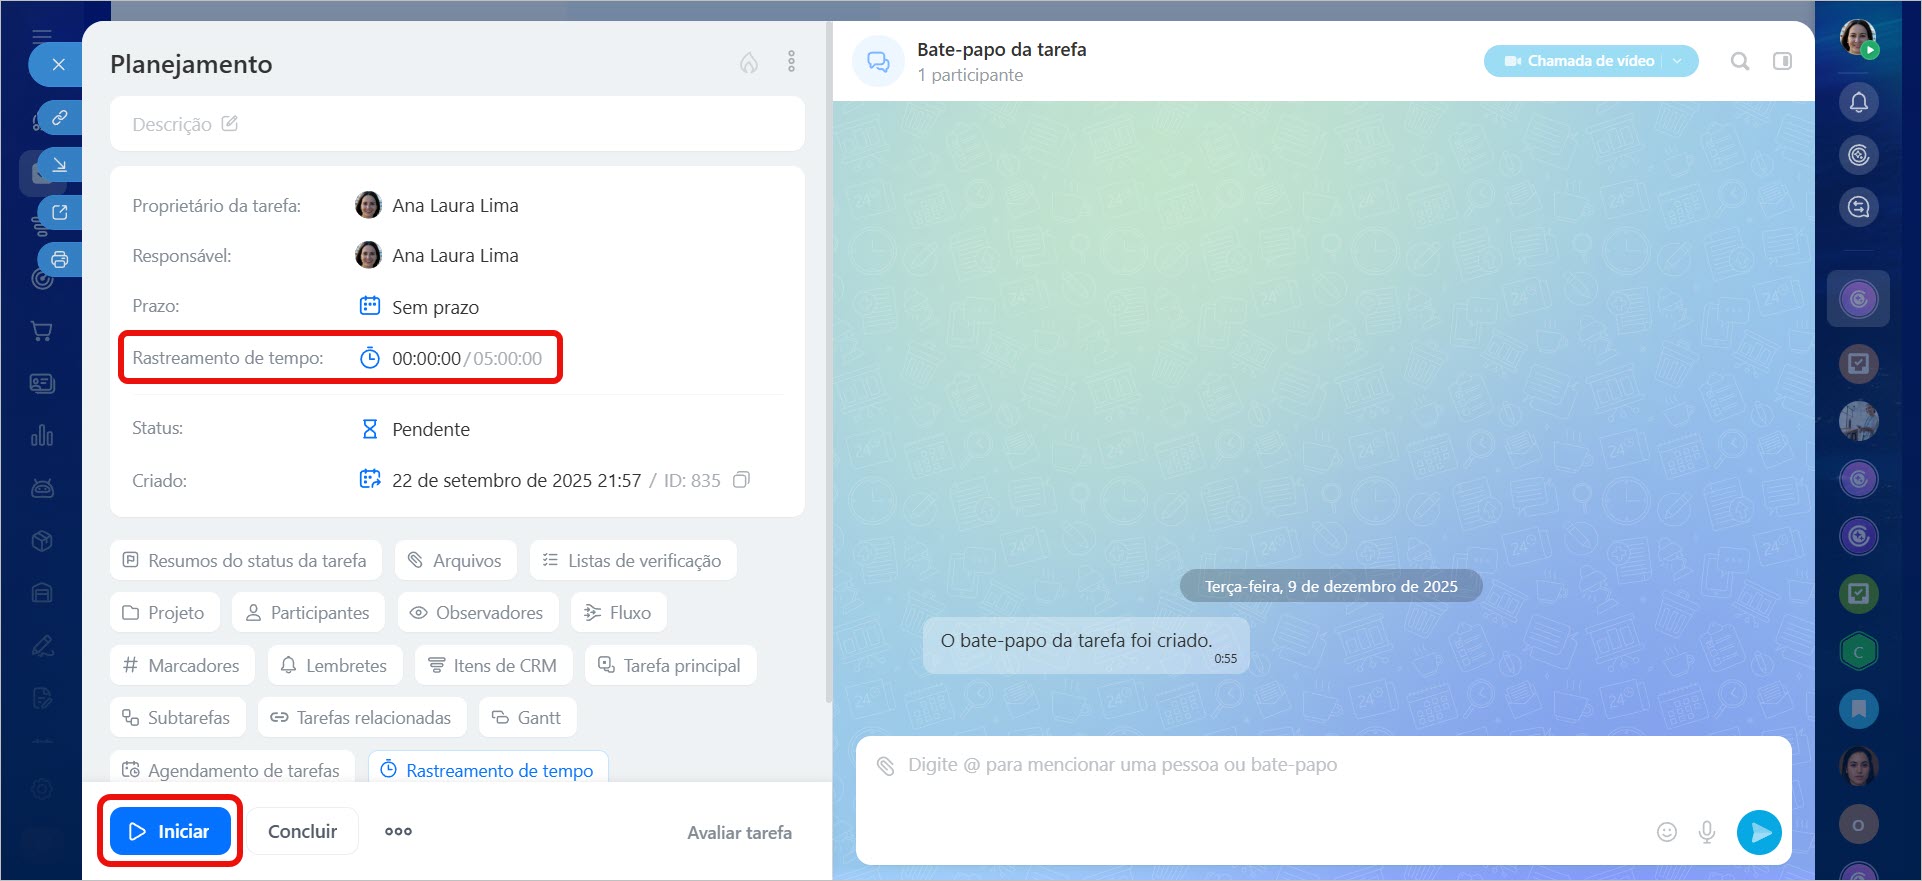Search within the task chat
The image size is (1922, 881).
coord(1740,62)
